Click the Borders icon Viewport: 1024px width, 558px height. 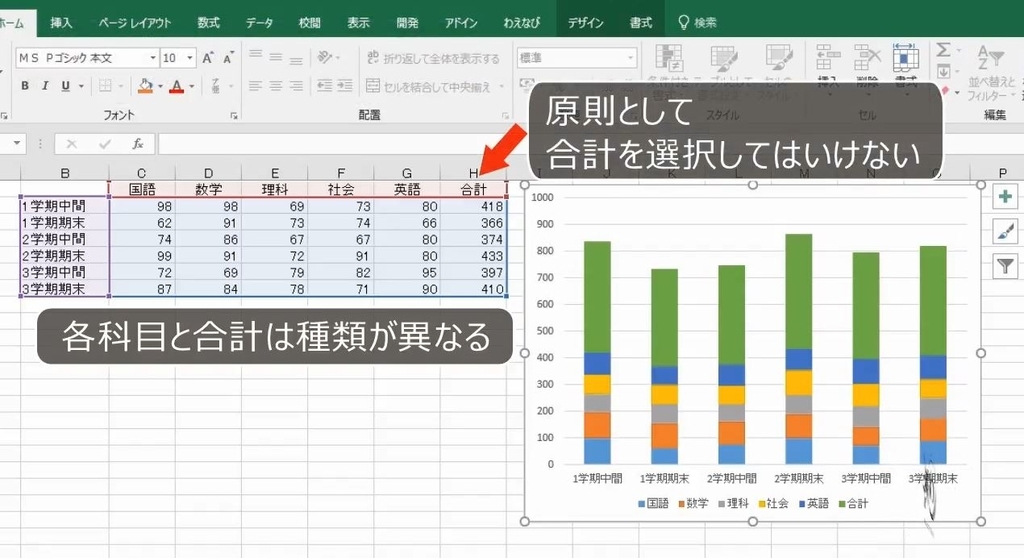tap(105, 86)
